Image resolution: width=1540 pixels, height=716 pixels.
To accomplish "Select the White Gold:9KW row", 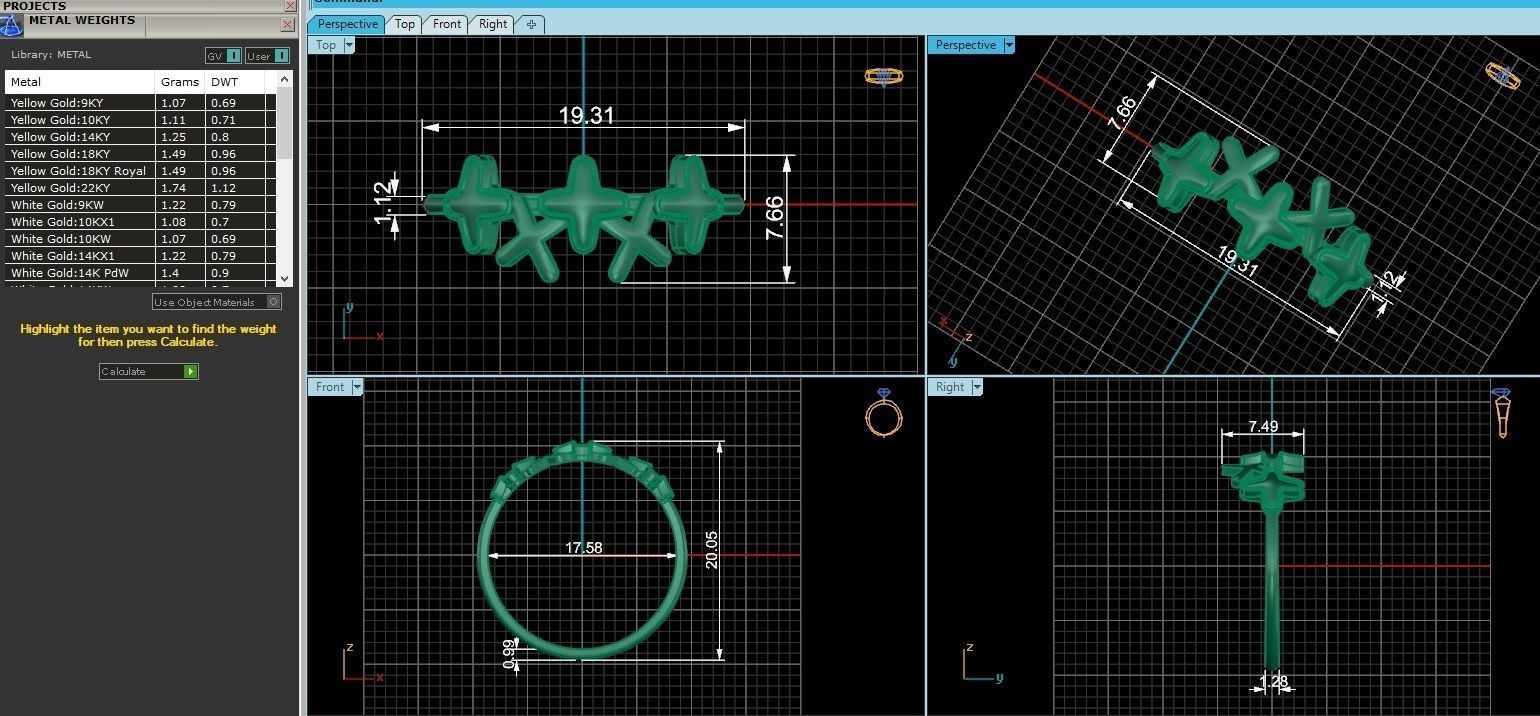I will 140,205.
